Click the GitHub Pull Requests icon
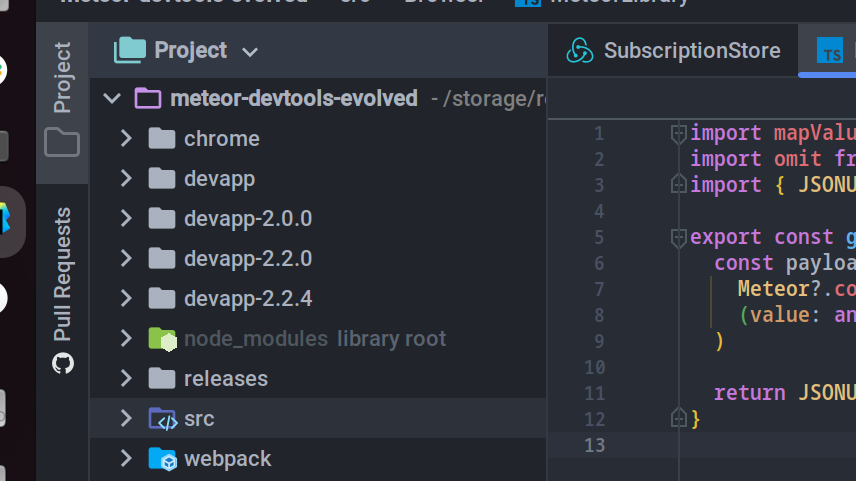 [x=62, y=363]
